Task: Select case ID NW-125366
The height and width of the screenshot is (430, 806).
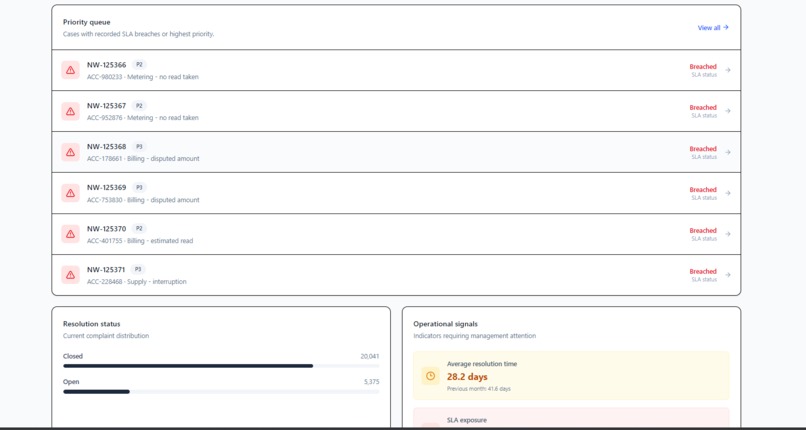Action: tap(106, 65)
